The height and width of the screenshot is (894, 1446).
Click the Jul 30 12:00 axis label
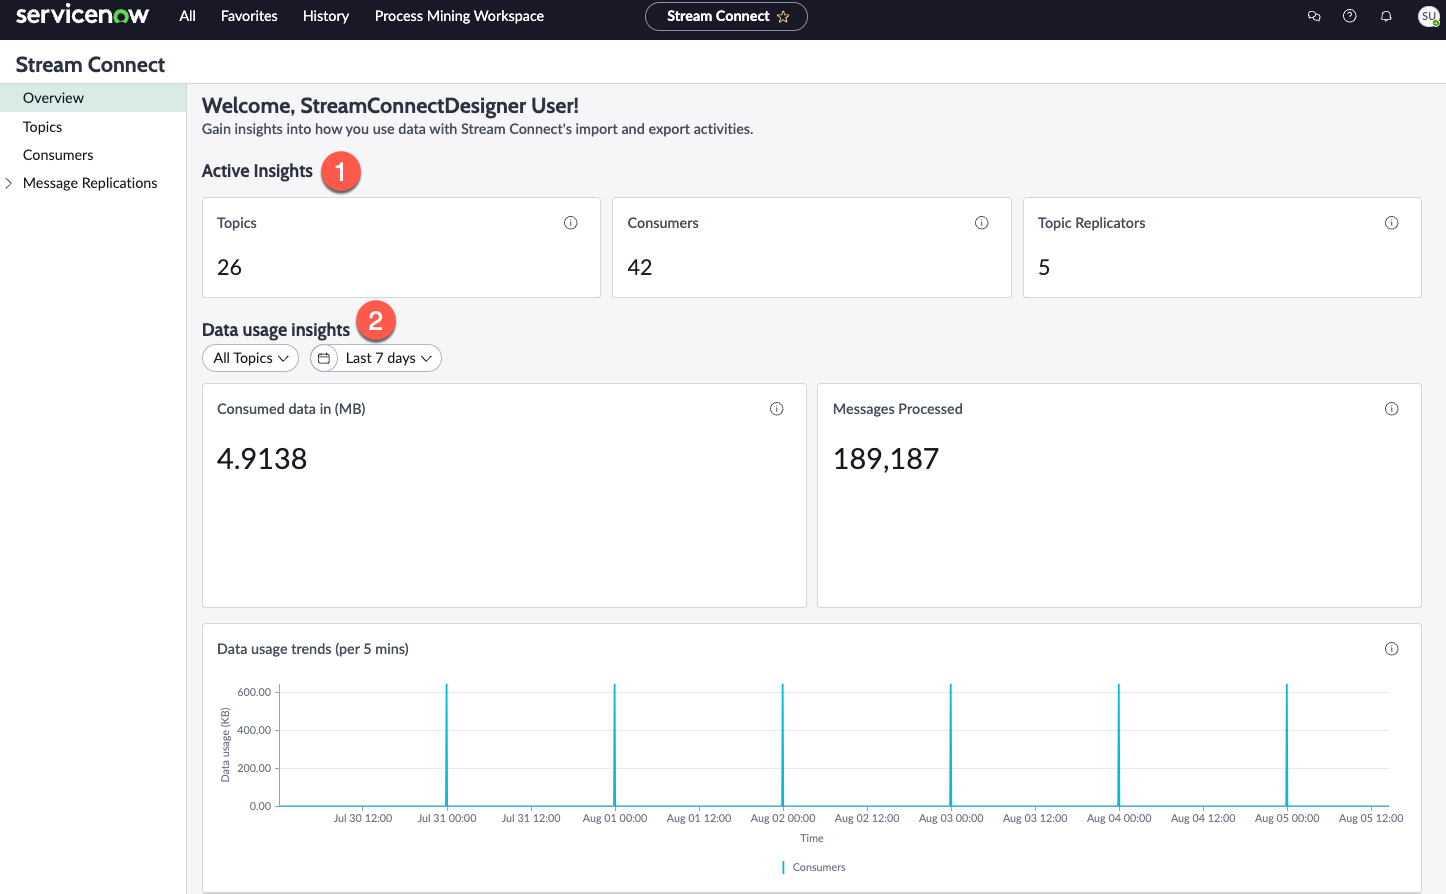pyautogui.click(x=363, y=818)
